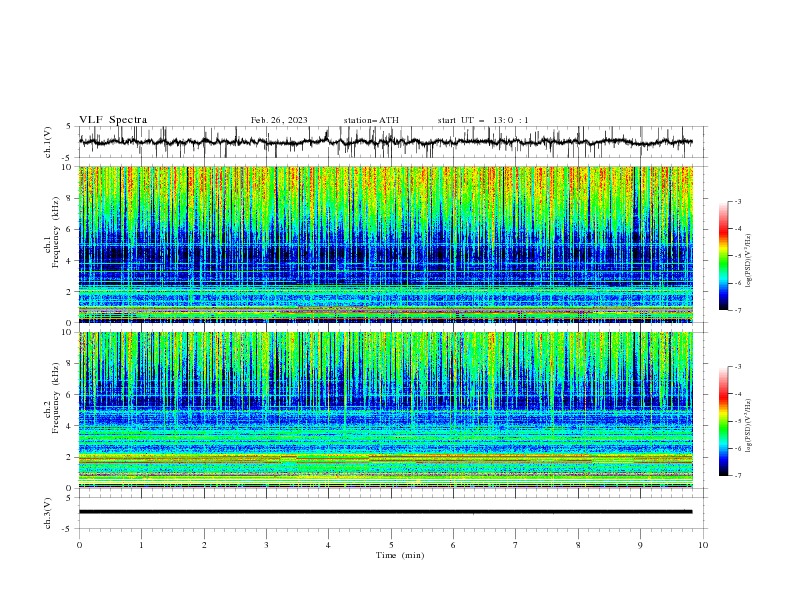Click the ch.1 PSD color scale bar

click(x=724, y=255)
